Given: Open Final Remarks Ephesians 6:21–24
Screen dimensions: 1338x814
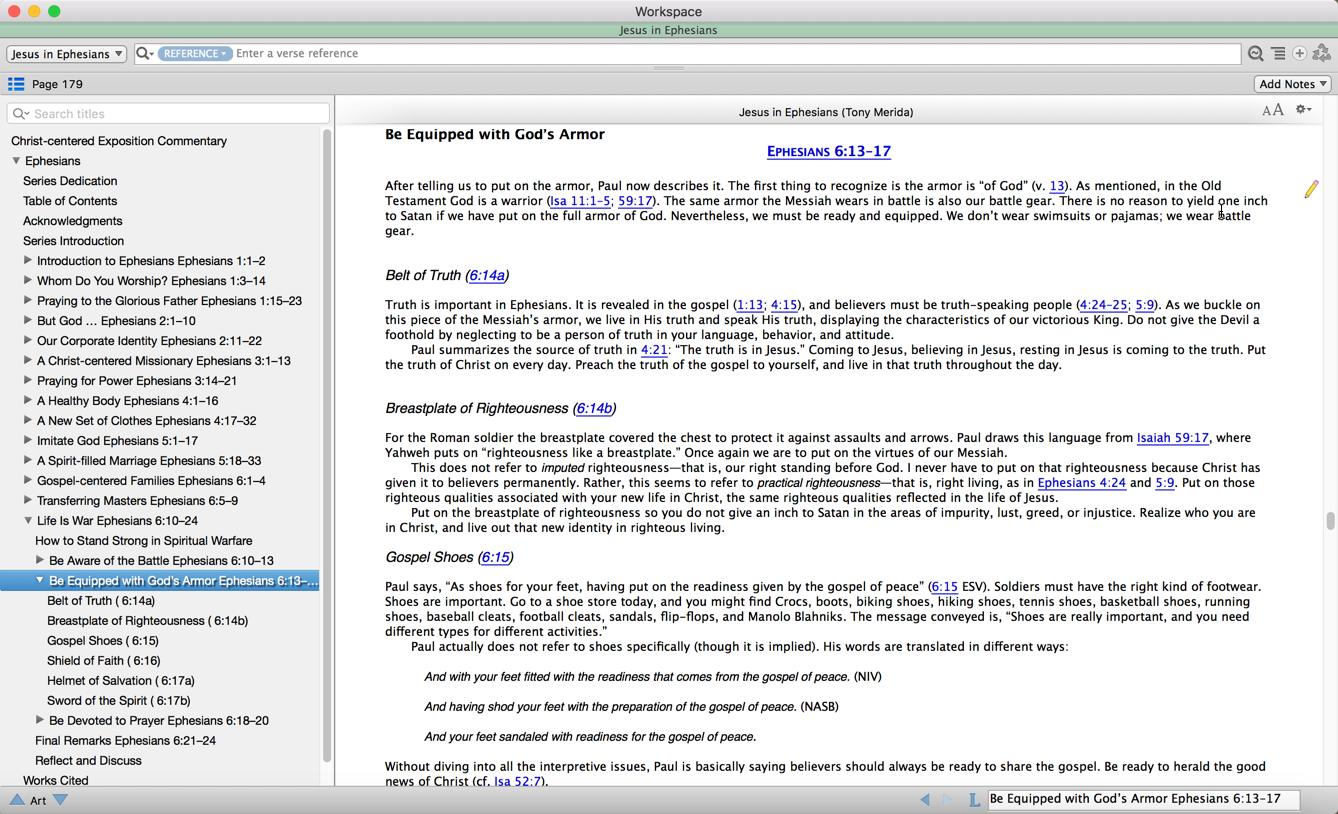Looking at the screenshot, I should pyautogui.click(x=126, y=741).
